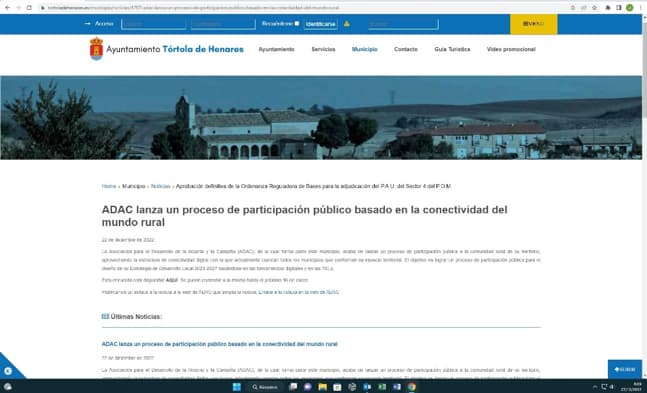Tick the Recuérdame checkbox
Image resolution: width=647 pixels, height=393 pixels.
[297, 24]
